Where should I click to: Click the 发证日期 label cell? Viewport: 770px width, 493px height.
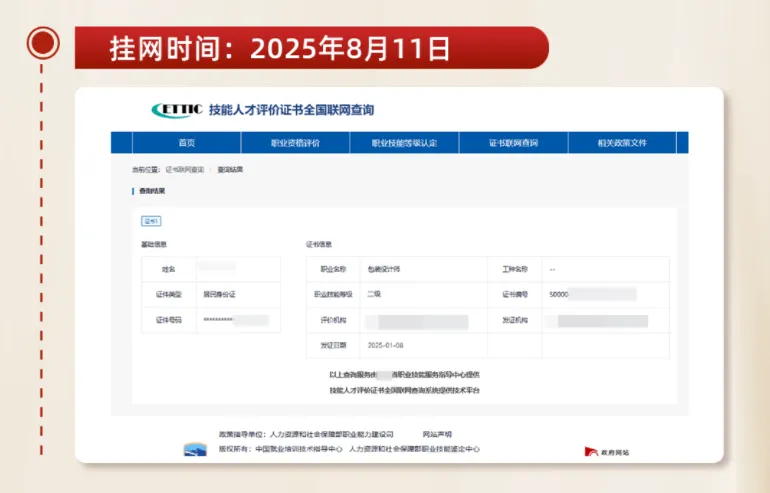point(333,346)
